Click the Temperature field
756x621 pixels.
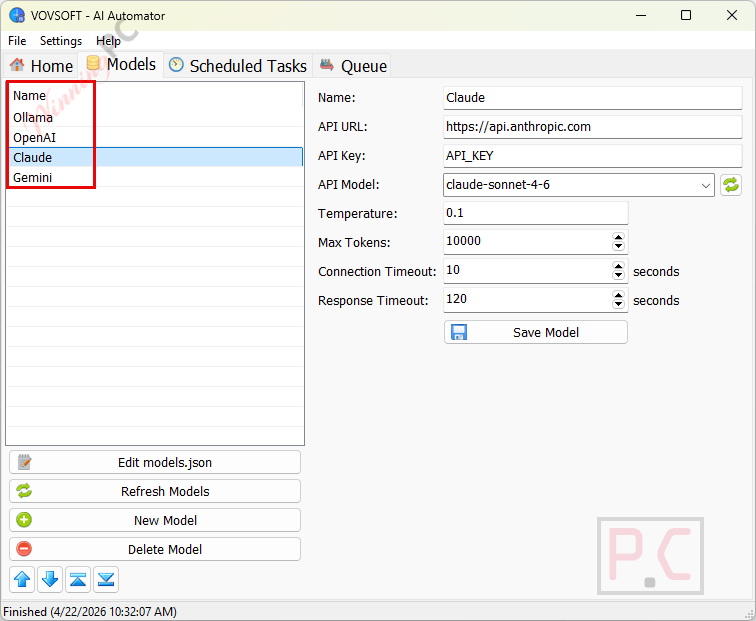pyautogui.click(x=536, y=213)
